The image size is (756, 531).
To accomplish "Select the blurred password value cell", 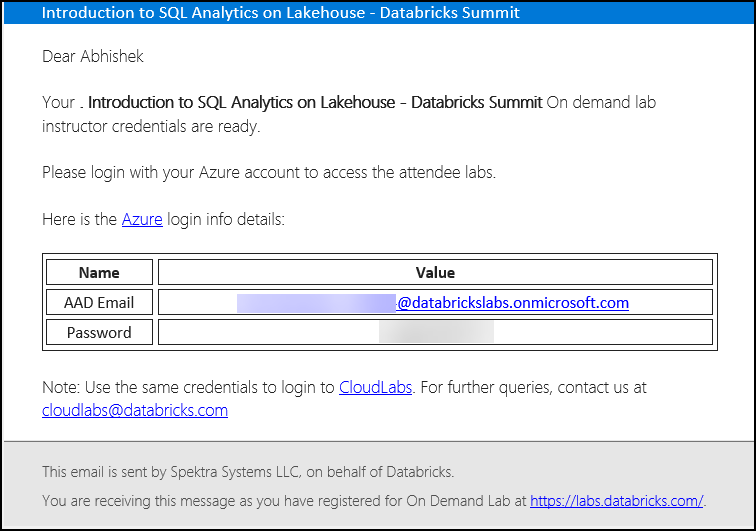I will click(435, 332).
